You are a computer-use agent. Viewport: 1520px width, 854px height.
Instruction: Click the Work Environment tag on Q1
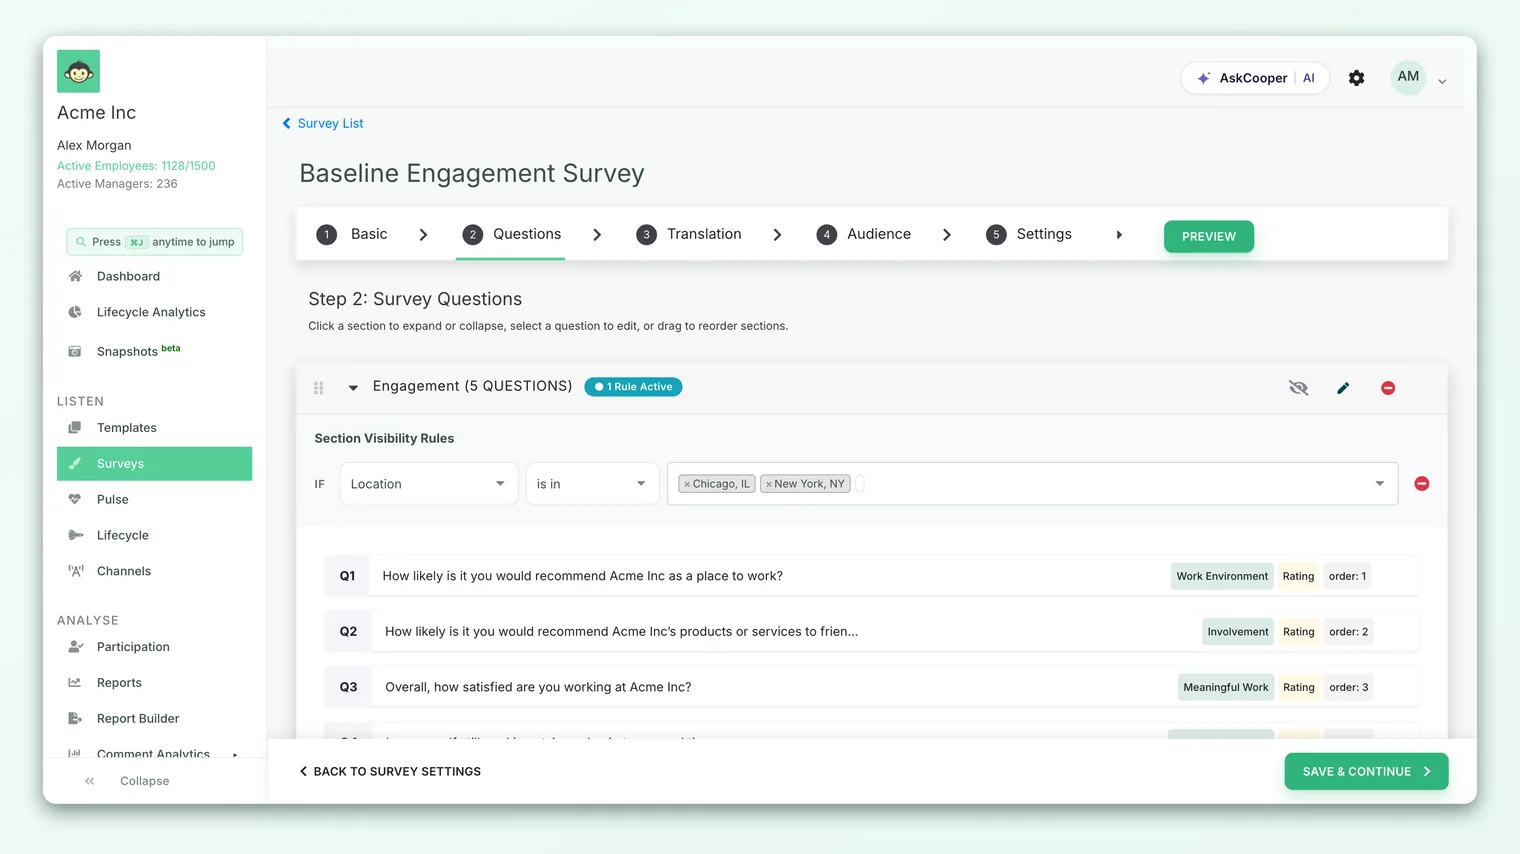point(1222,576)
